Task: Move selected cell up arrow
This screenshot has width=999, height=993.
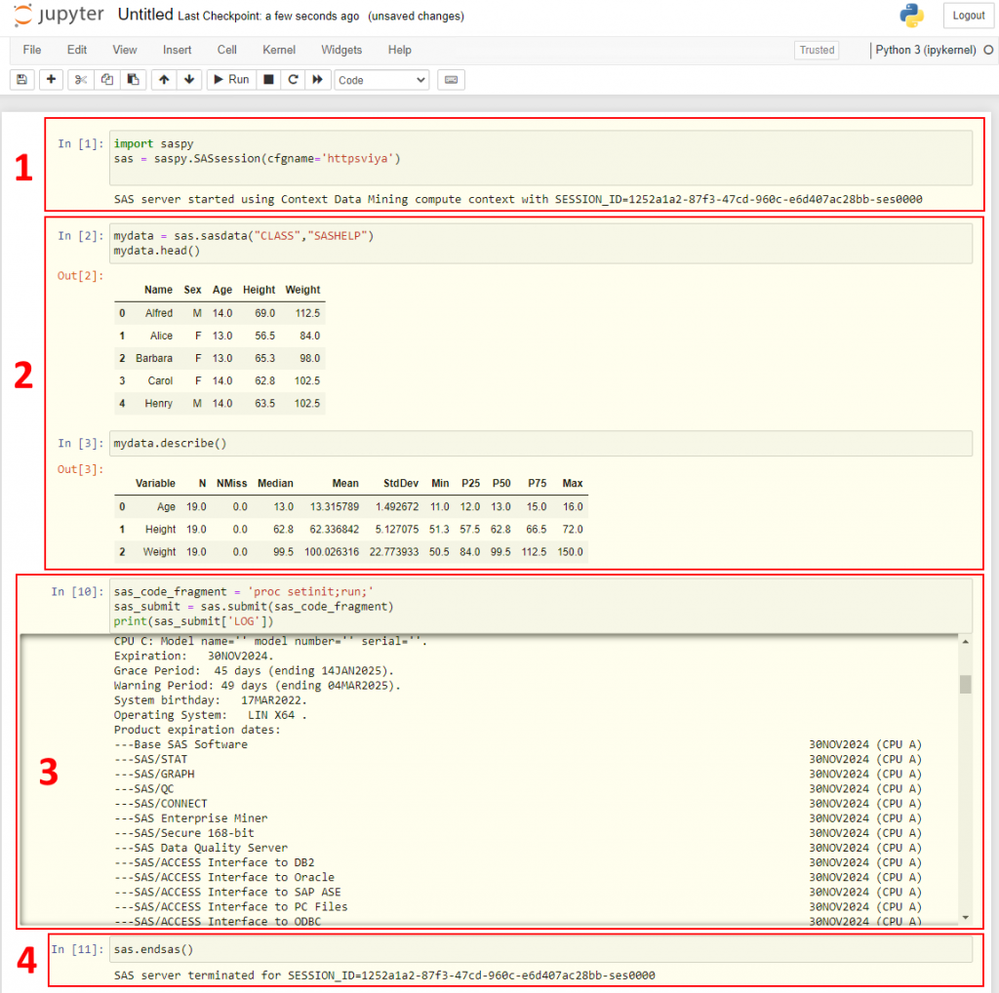Action: 164,80
